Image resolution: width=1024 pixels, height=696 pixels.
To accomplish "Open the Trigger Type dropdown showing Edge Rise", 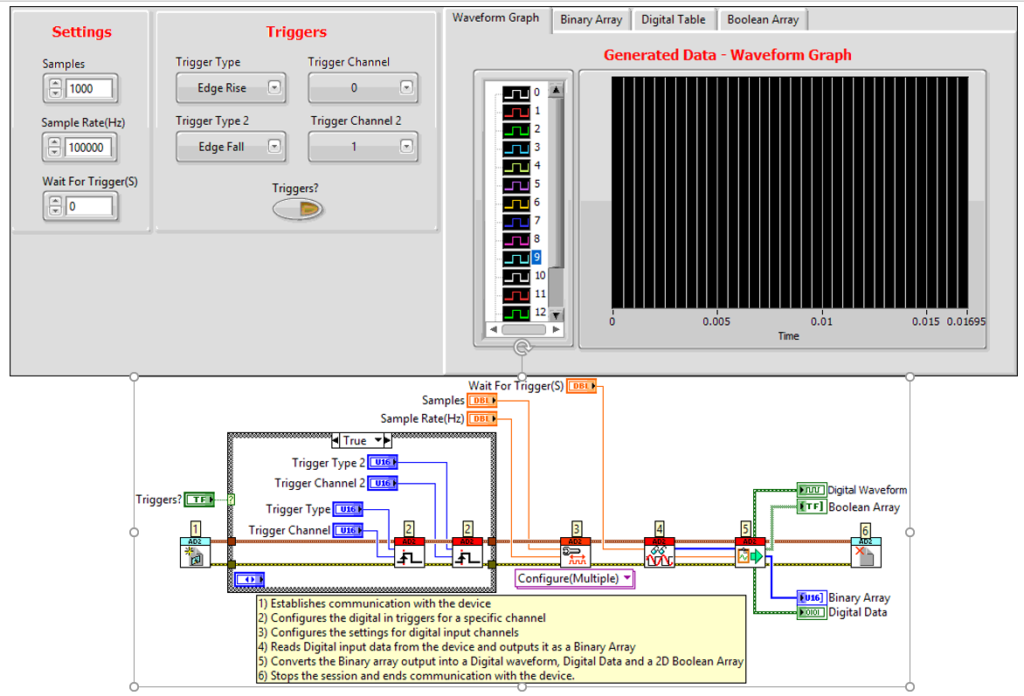I will point(231,88).
